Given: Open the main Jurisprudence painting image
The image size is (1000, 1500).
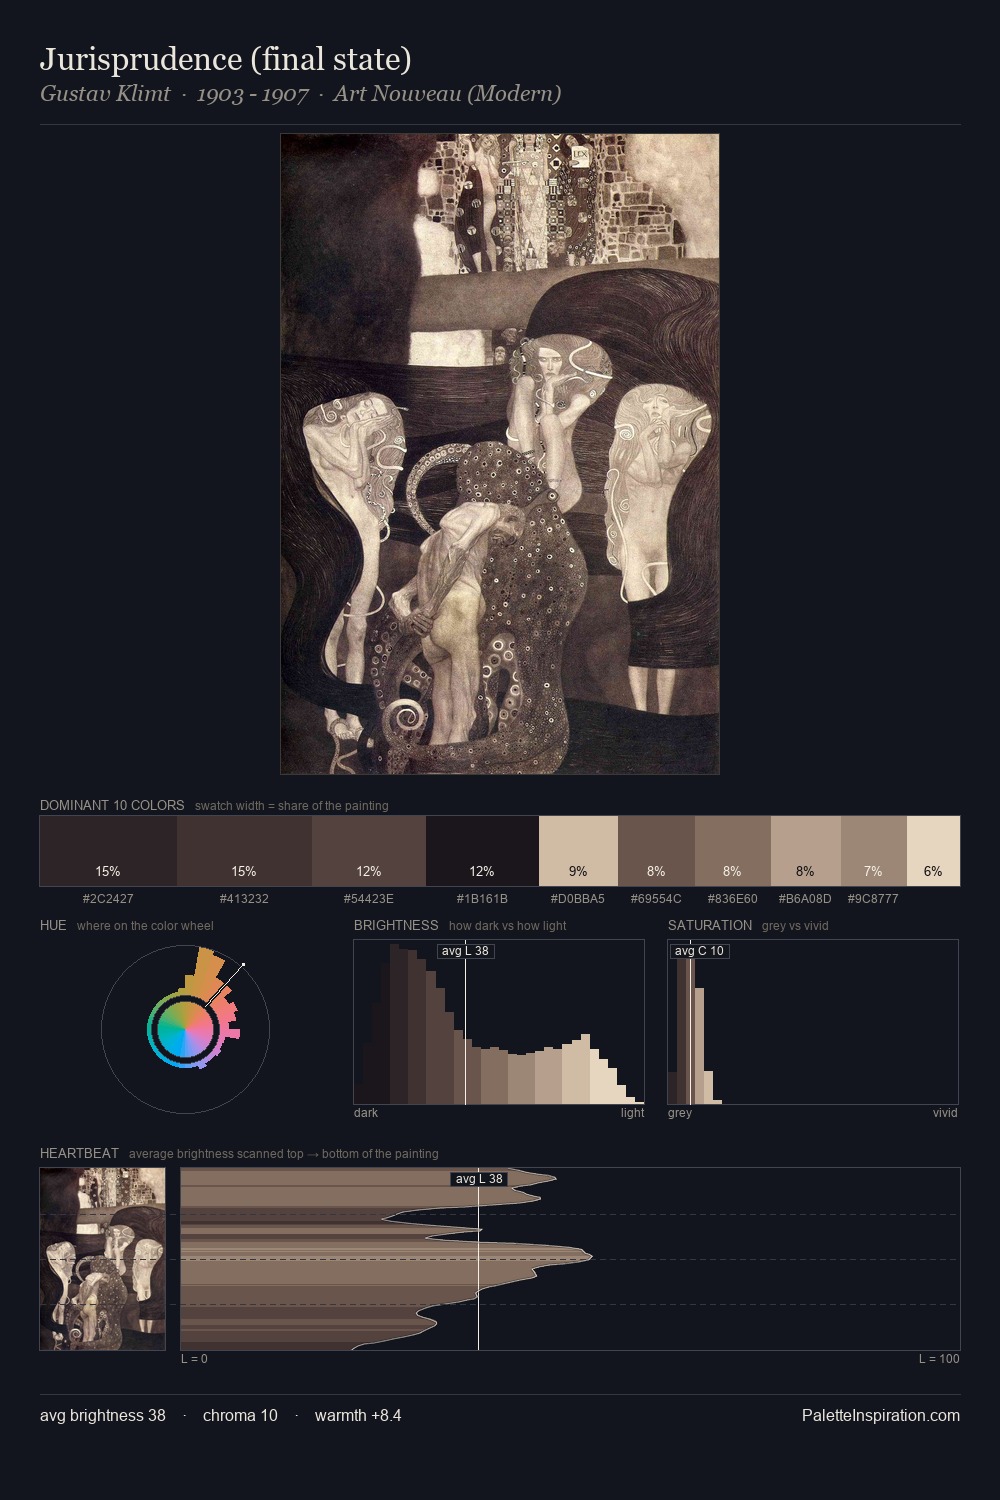Looking at the screenshot, I should pos(500,454).
